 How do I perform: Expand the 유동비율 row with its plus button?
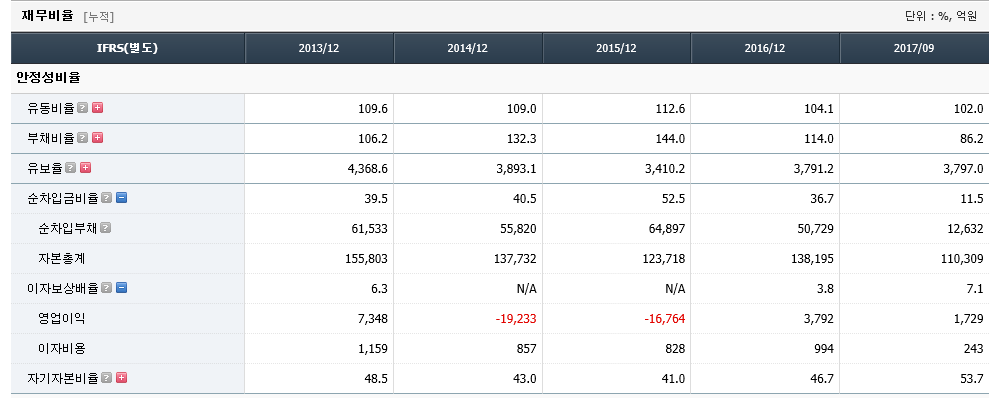(x=97, y=108)
